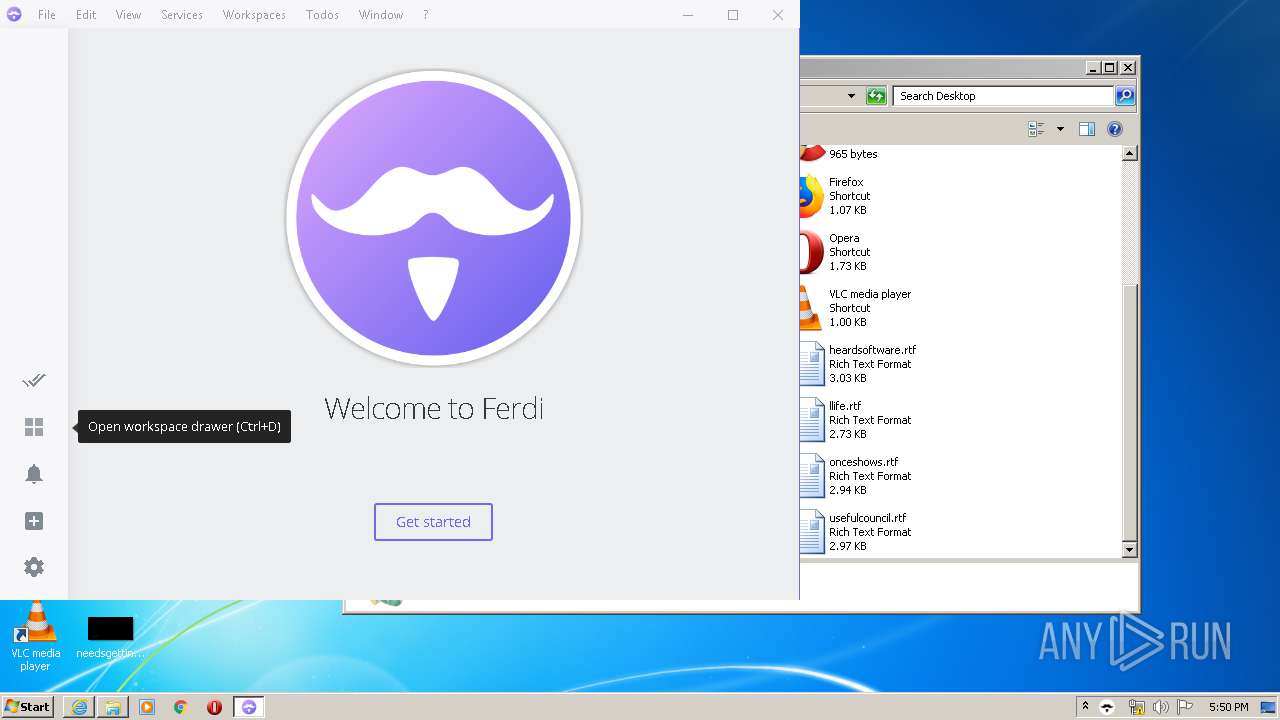Screen dimensions: 1280x720
Task: Open the Services menu
Action: [x=182, y=15]
